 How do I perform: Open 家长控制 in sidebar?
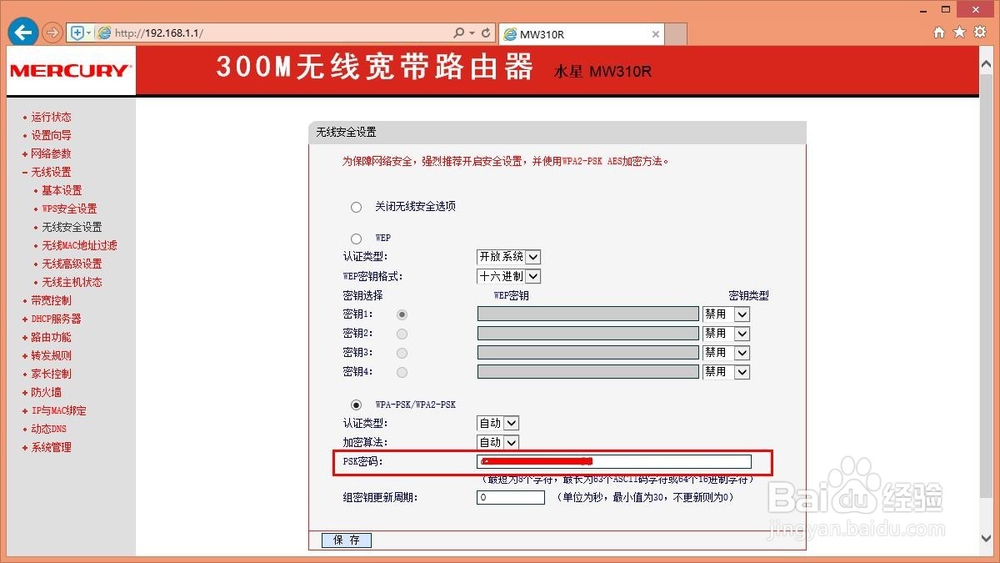point(51,374)
